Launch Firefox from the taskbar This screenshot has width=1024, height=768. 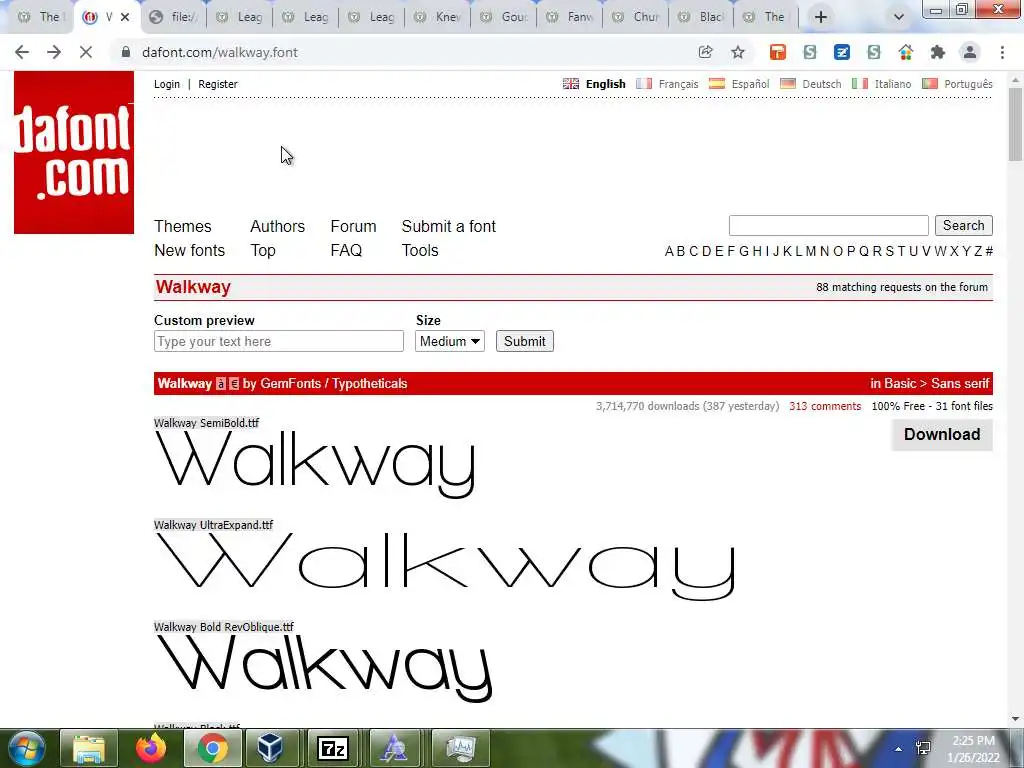[x=151, y=748]
